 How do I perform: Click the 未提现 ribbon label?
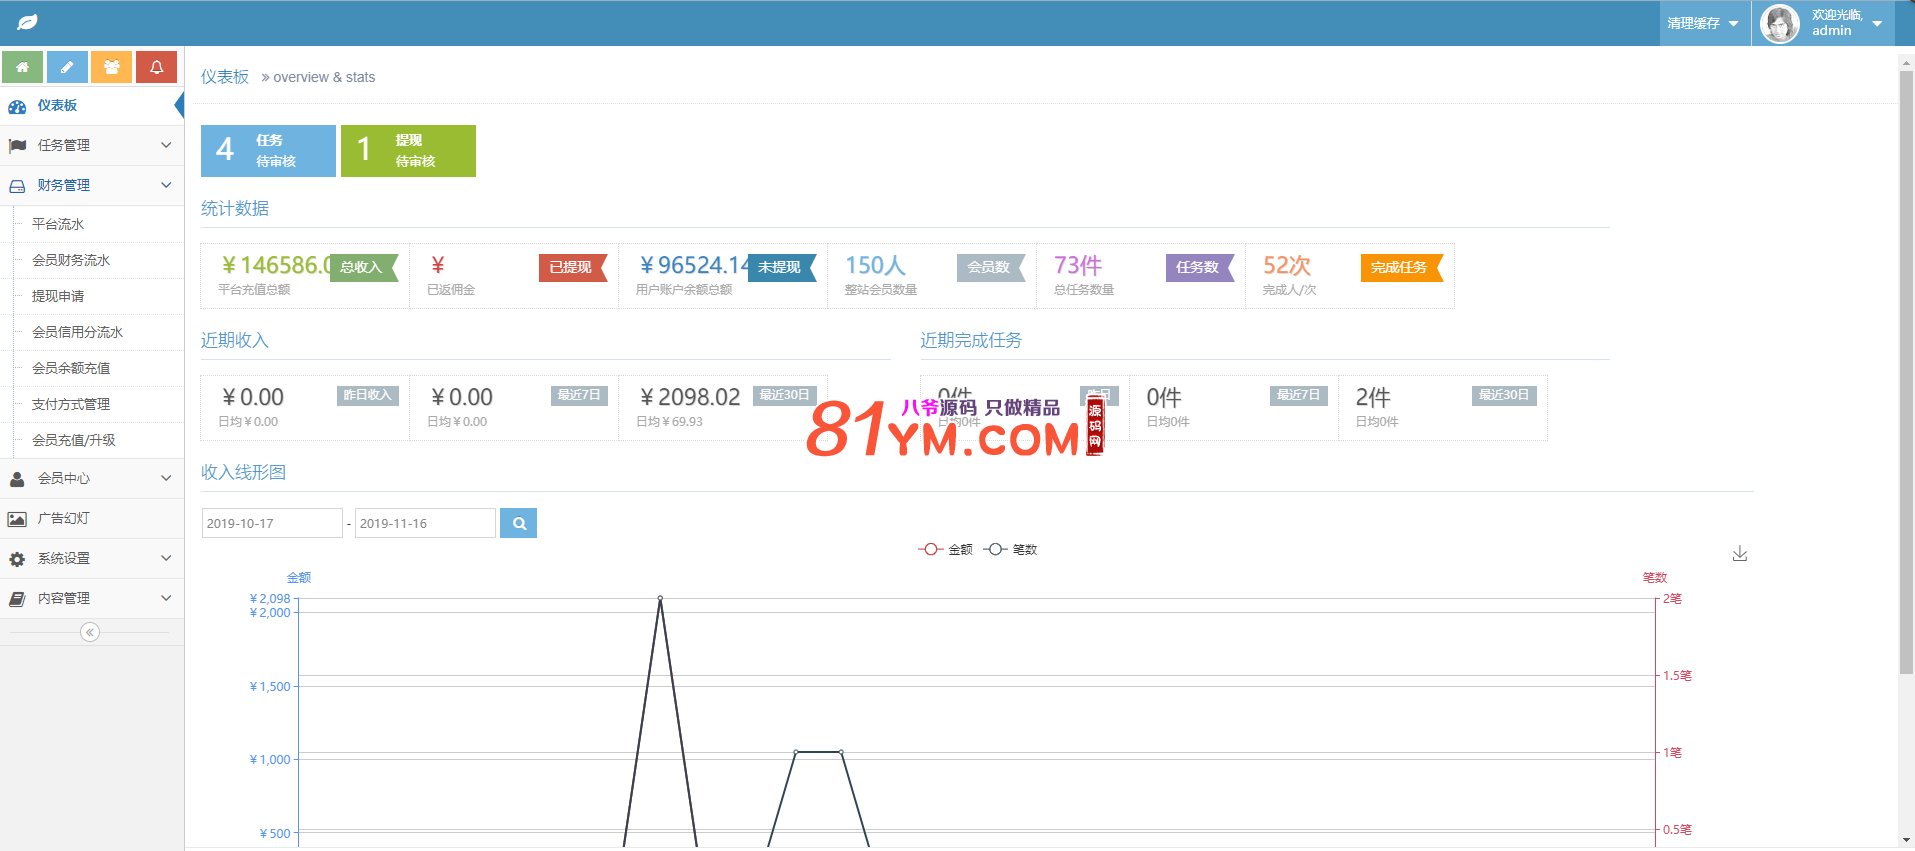(782, 267)
